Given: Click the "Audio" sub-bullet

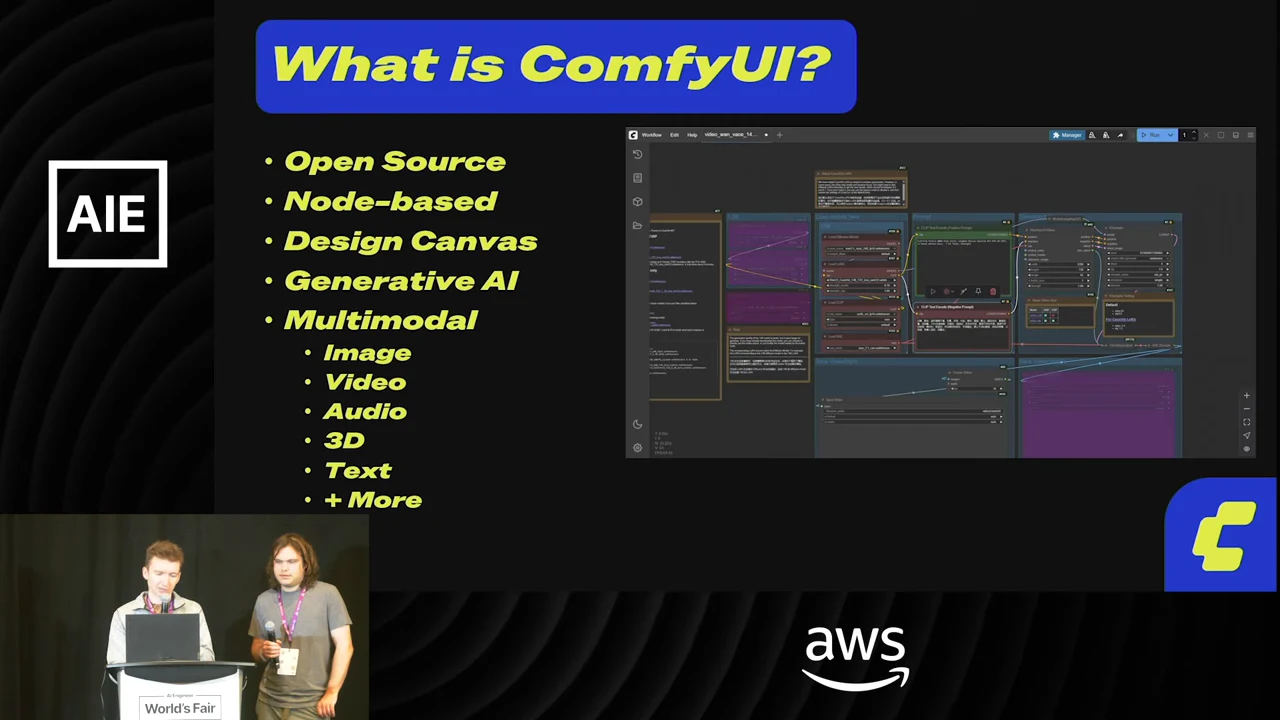Looking at the screenshot, I should (x=365, y=411).
